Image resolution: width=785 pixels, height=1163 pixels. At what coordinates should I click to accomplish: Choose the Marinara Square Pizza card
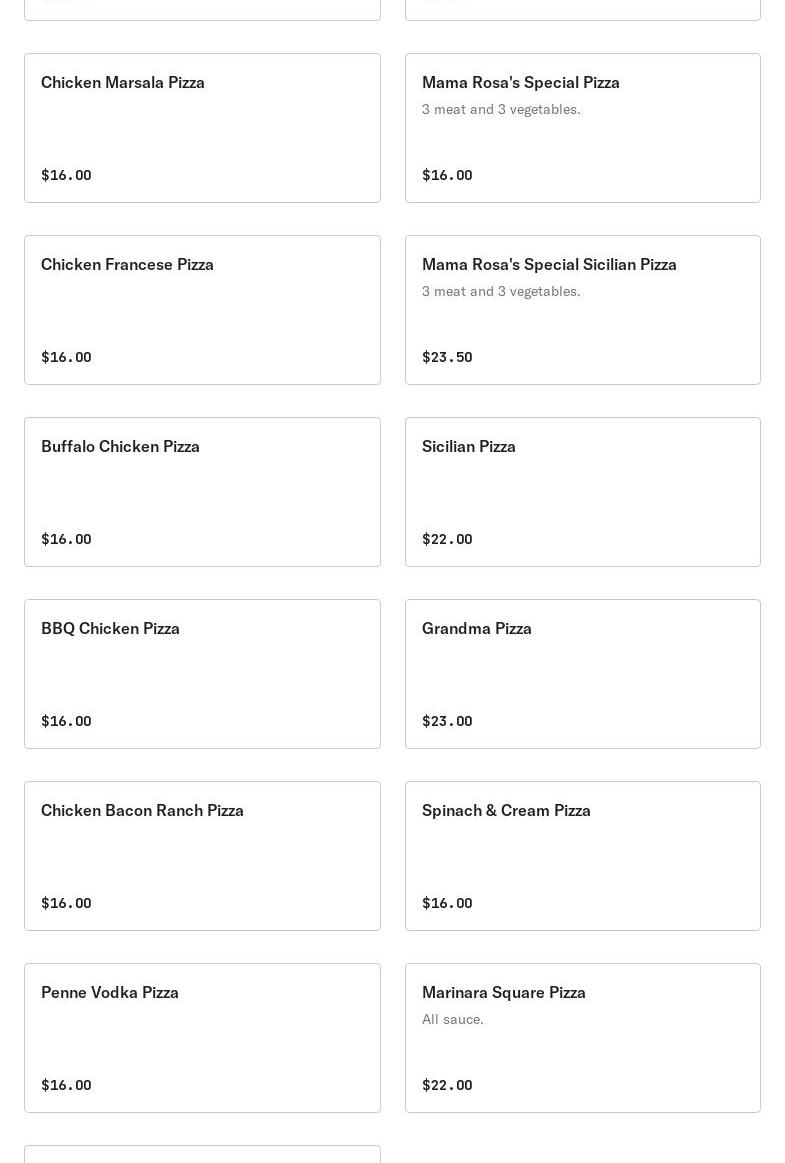[582, 1038]
